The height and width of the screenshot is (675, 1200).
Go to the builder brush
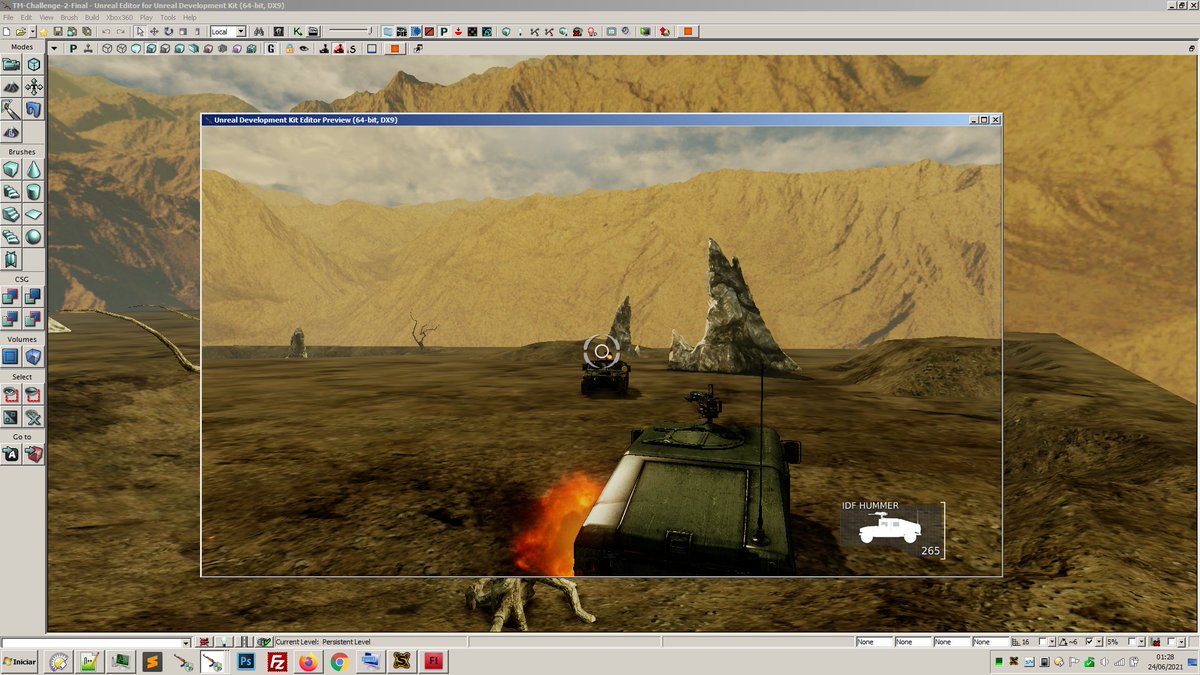pos(33,454)
